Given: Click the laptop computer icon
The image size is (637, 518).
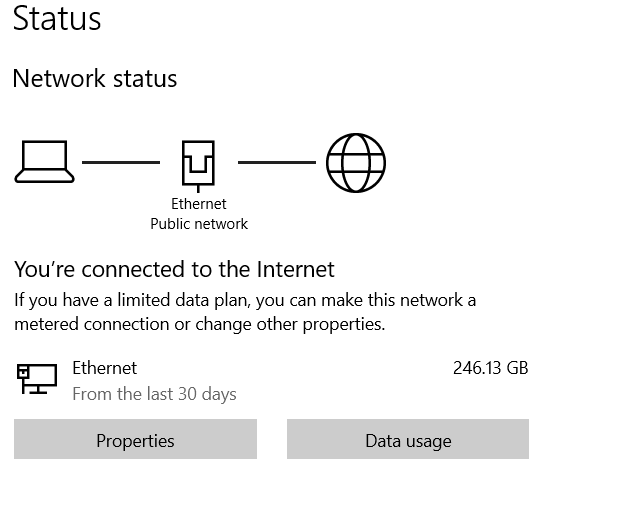Looking at the screenshot, I should 44,162.
